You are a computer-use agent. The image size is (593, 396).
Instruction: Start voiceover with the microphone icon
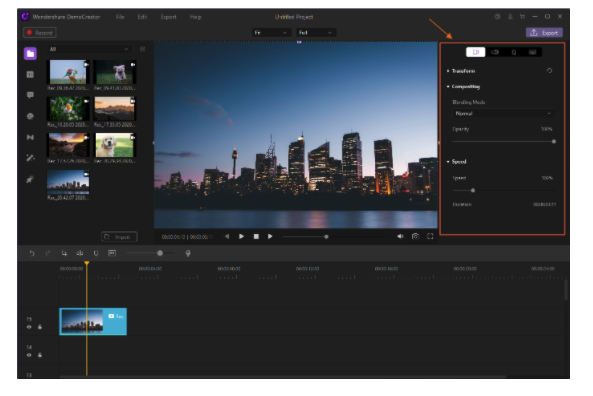coord(188,253)
